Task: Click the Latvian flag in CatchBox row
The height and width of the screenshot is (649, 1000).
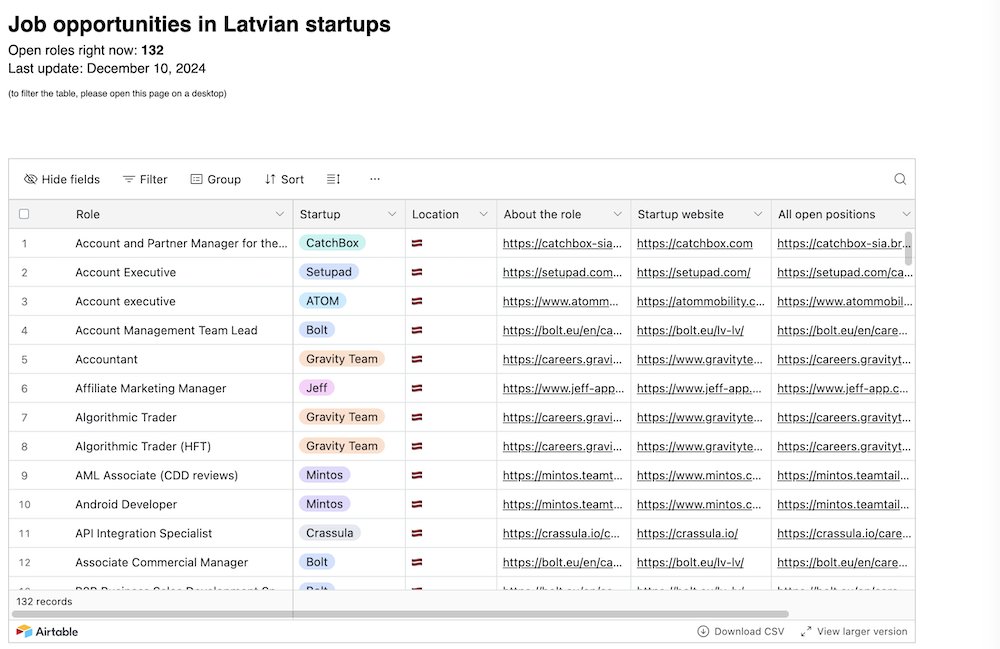Action: [417, 243]
